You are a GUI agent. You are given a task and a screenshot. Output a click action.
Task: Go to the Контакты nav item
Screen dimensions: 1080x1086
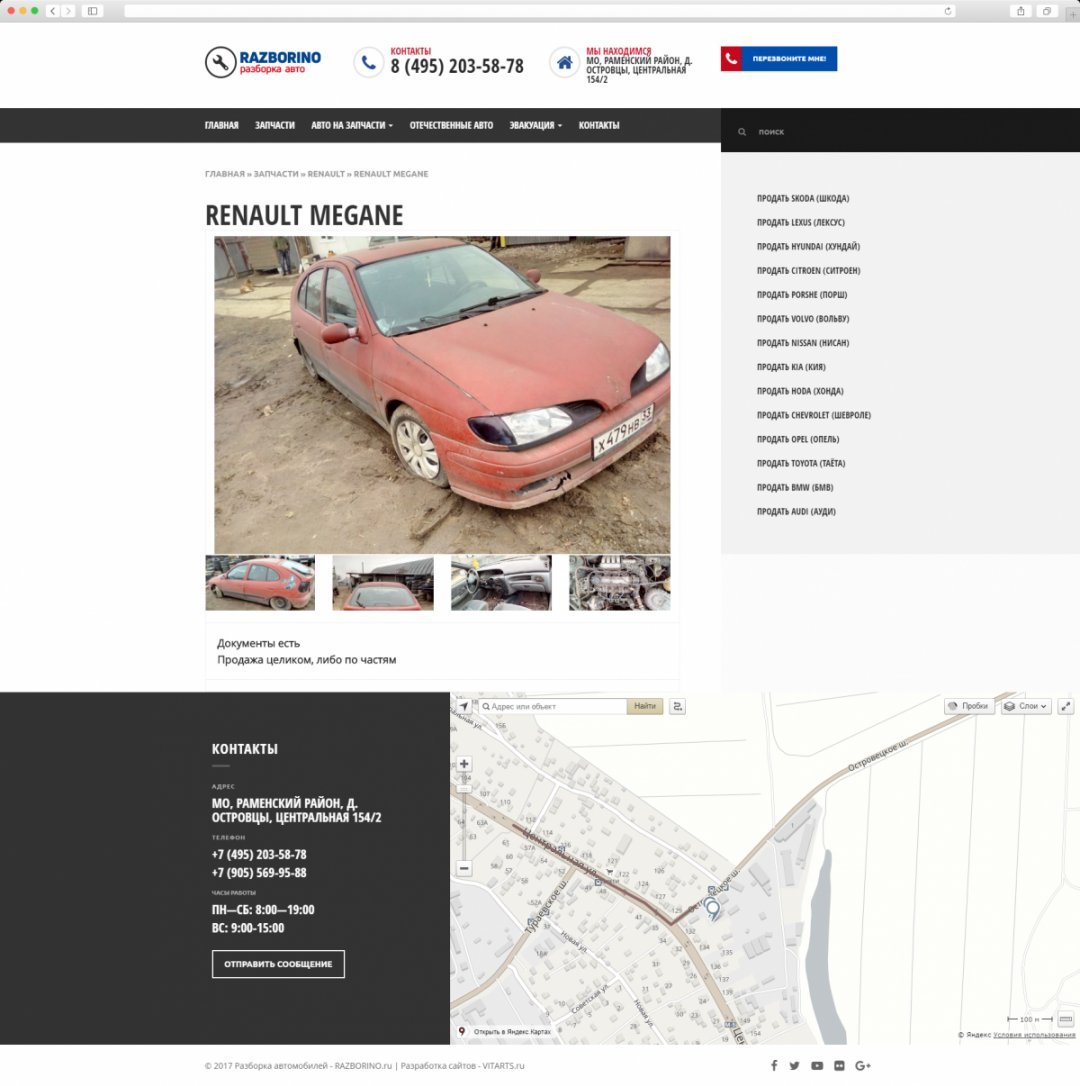click(x=599, y=125)
